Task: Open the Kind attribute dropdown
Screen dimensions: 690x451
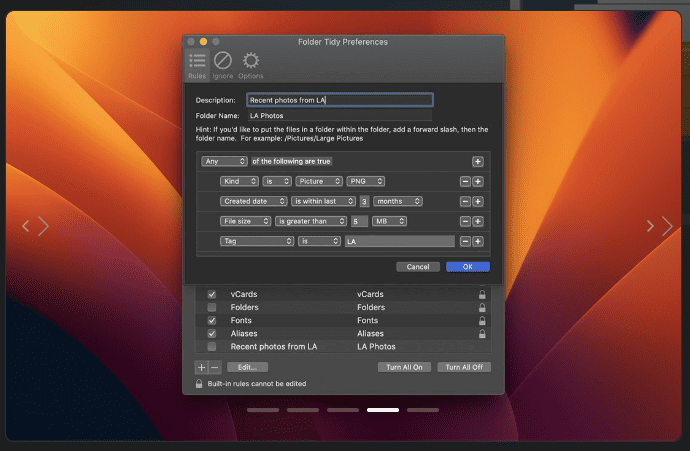Action: (239, 181)
